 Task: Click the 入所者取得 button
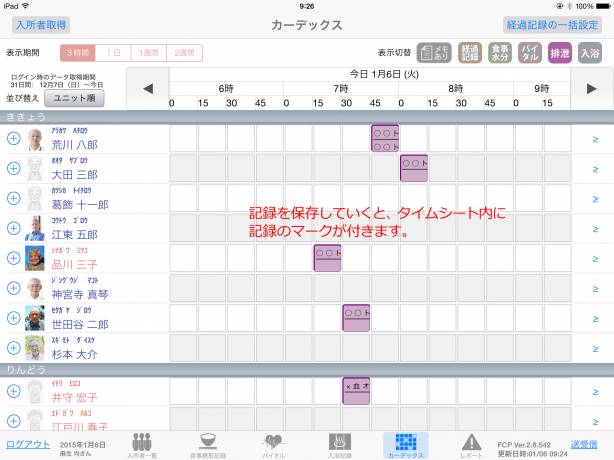(41, 24)
